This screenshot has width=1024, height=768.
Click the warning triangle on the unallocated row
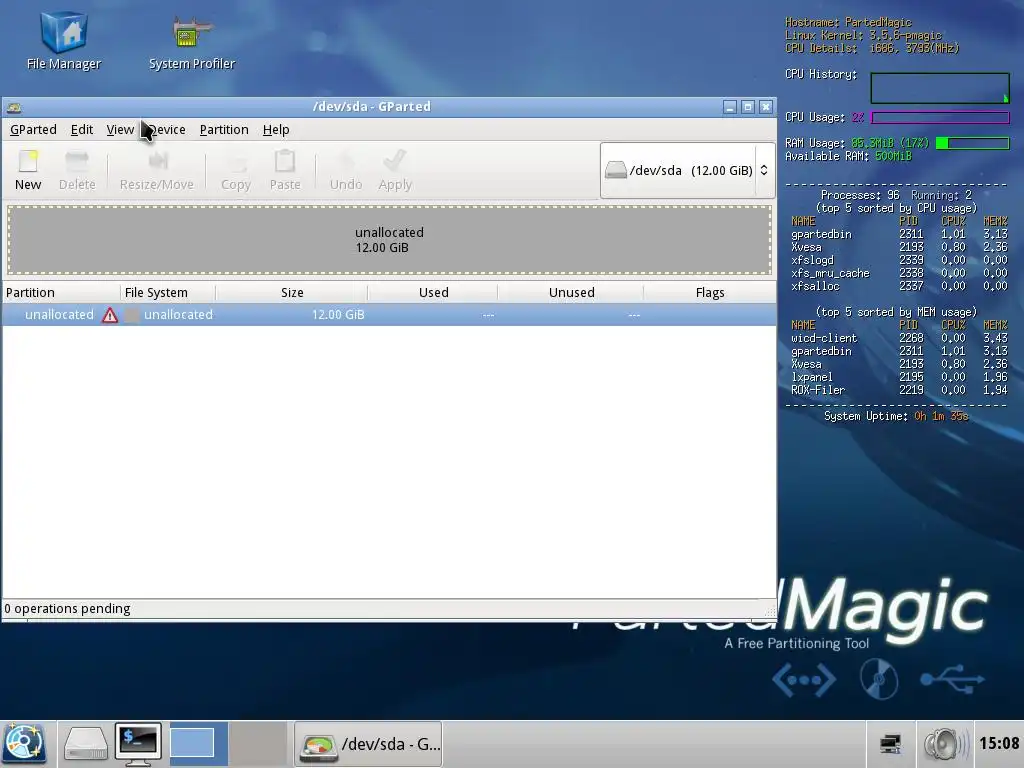click(x=110, y=315)
